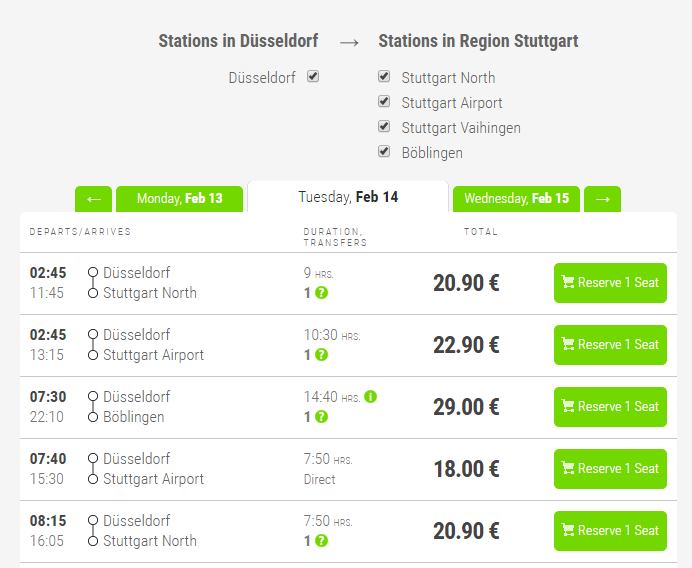Image resolution: width=692 pixels, height=568 pixels.
Task: Uncheck the Böblingen station checkbox
Action: click(x=384, y=151)
